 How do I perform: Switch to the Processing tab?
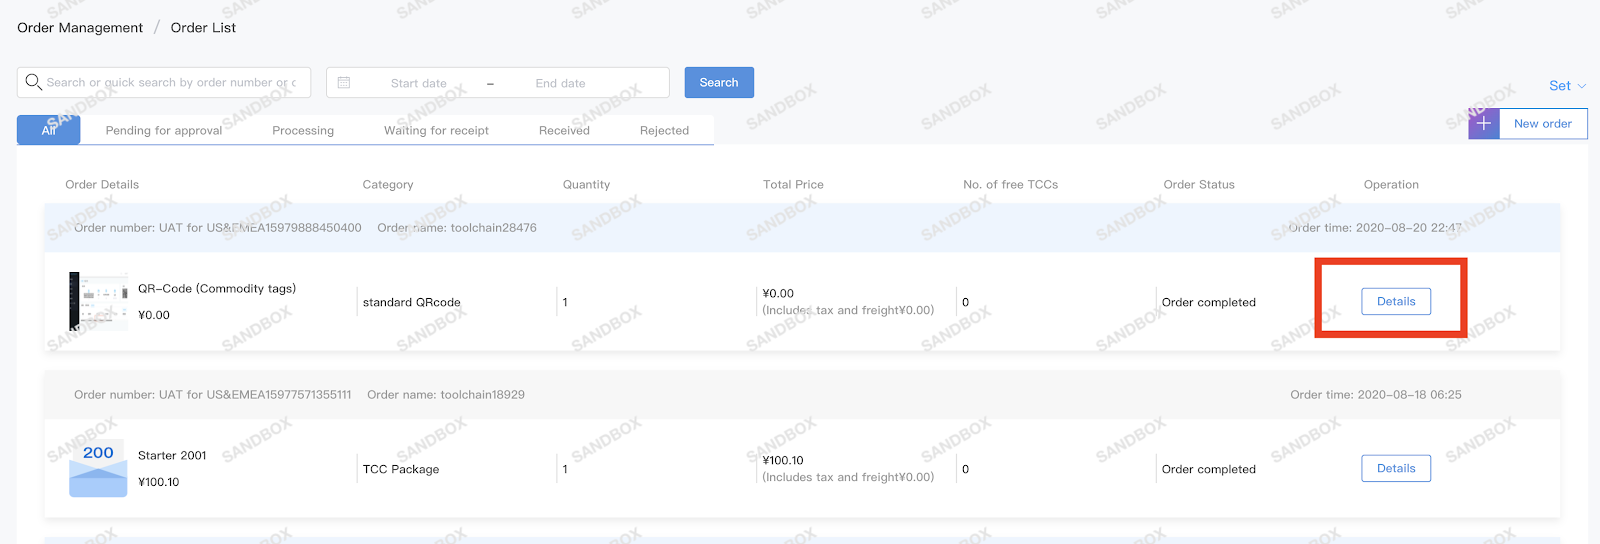(303, 130)
